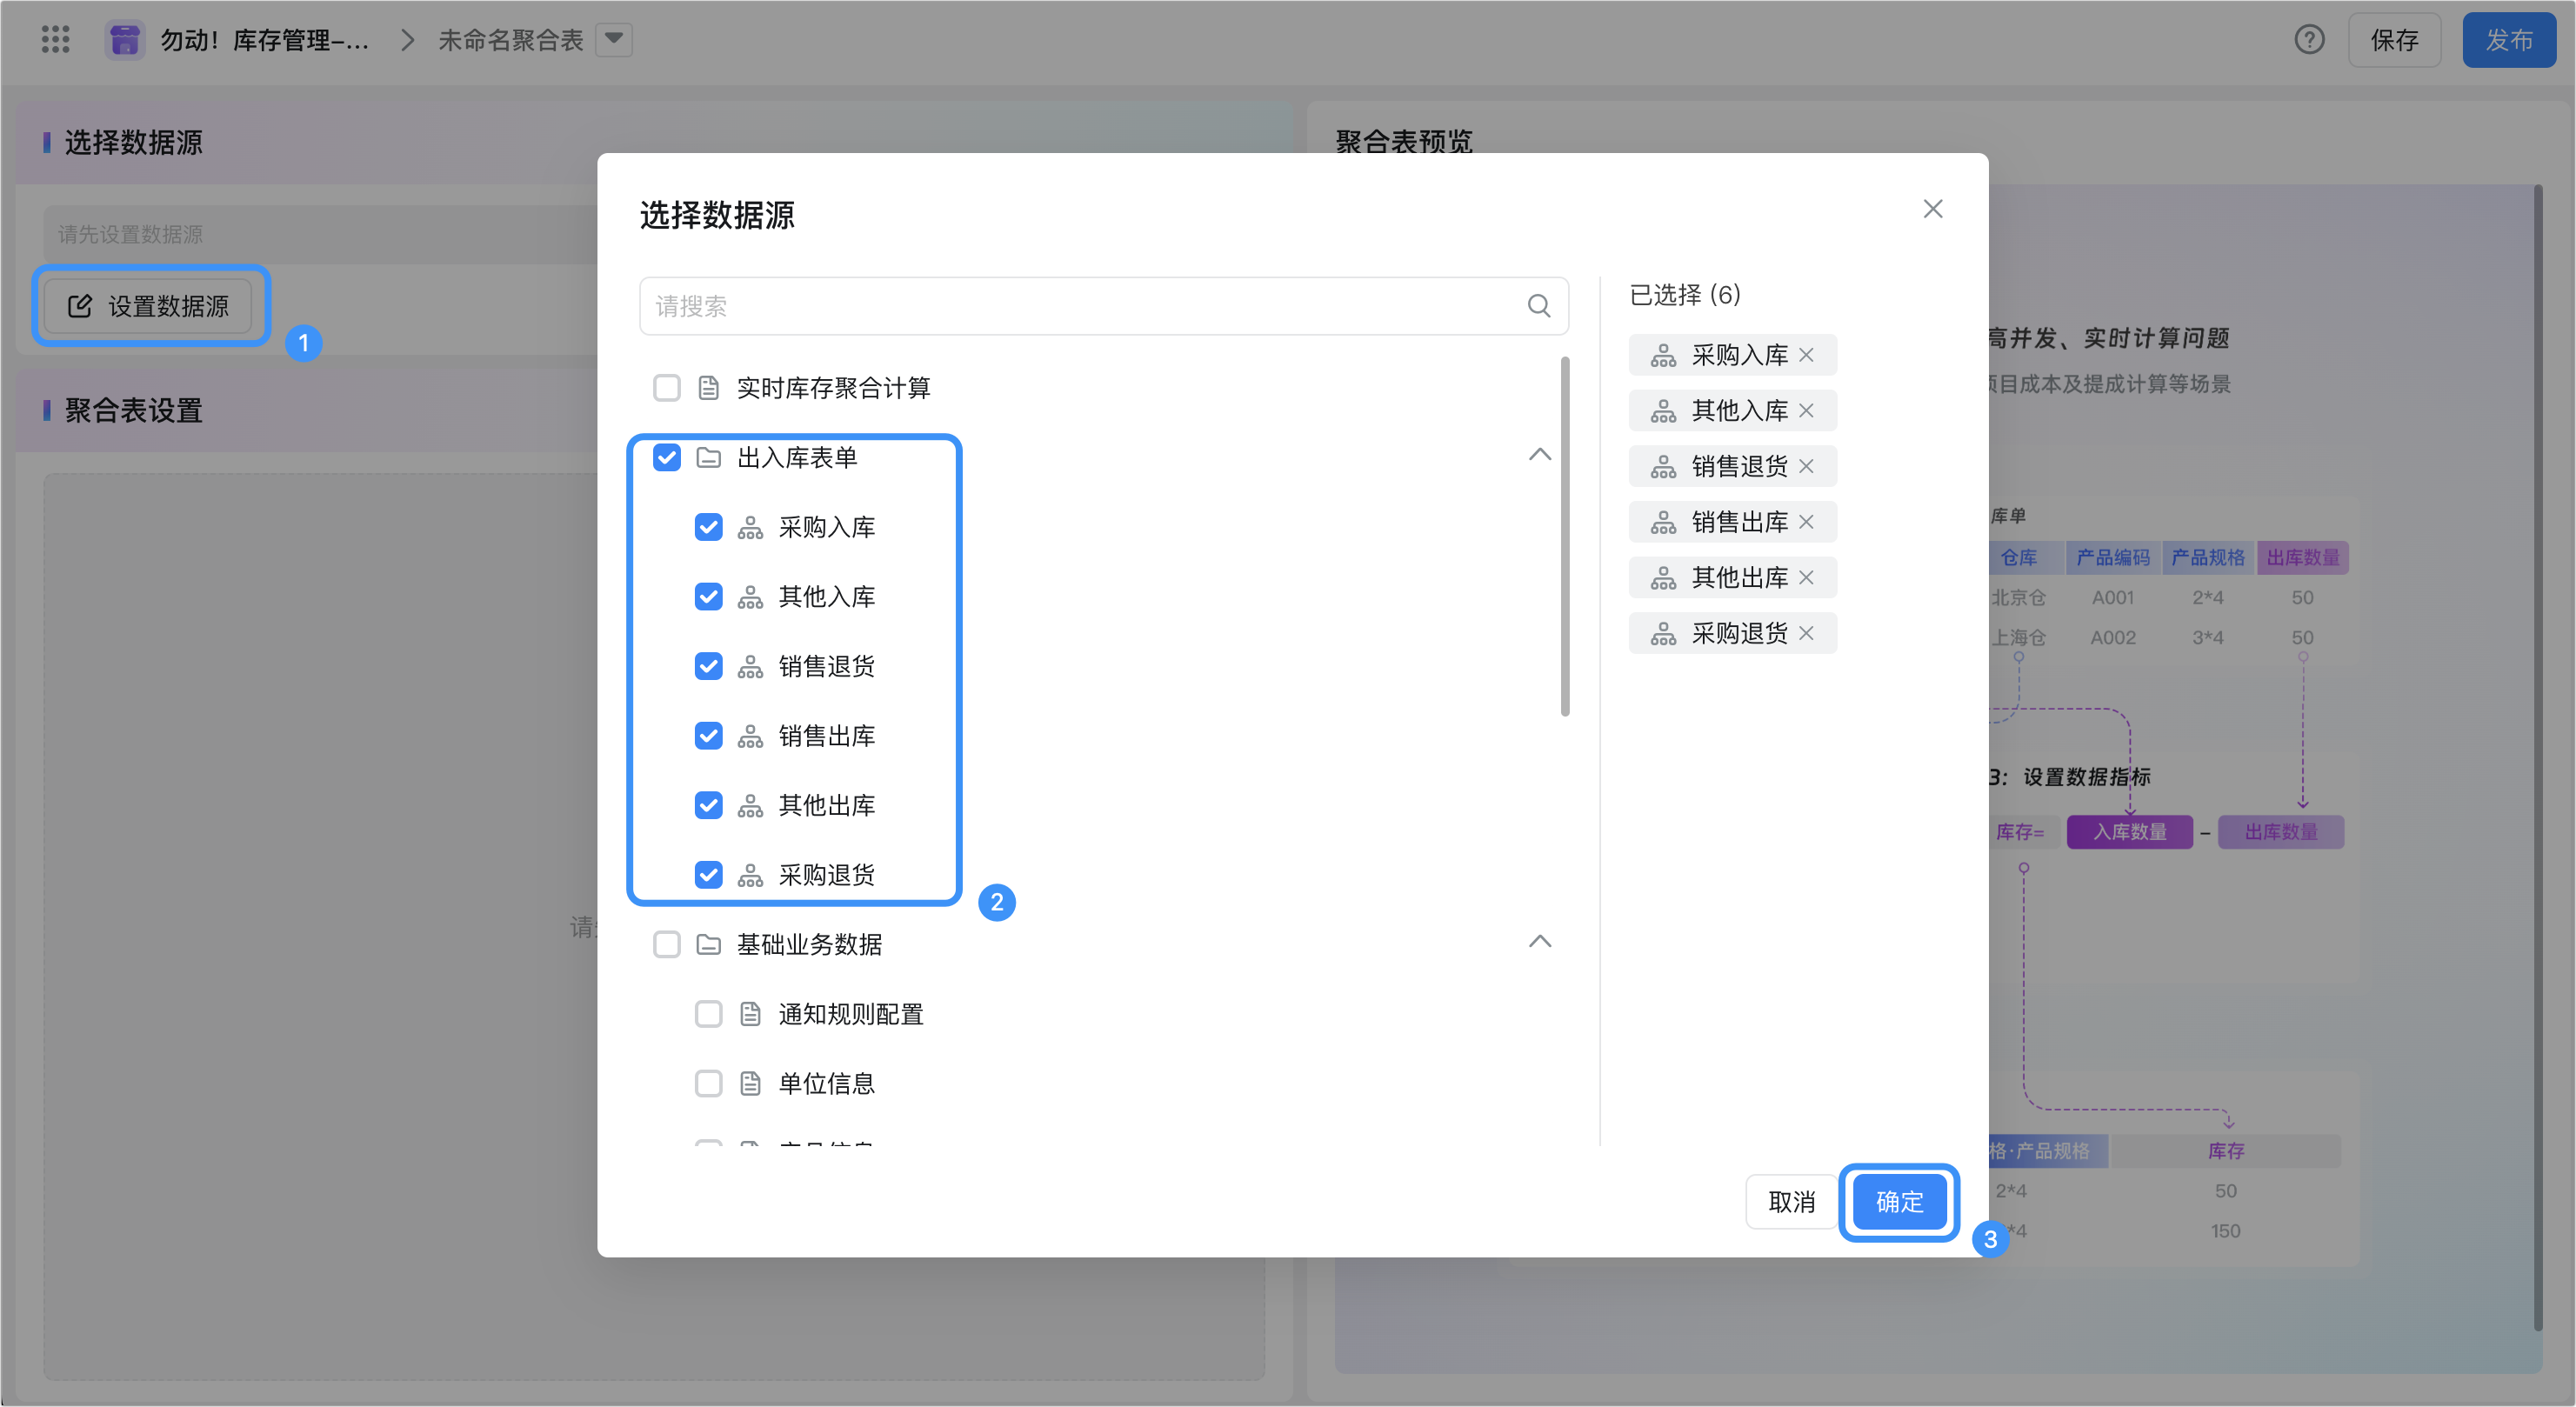
Task: Select the 通知规则配置 tree label
Action: coord(850,1015)
